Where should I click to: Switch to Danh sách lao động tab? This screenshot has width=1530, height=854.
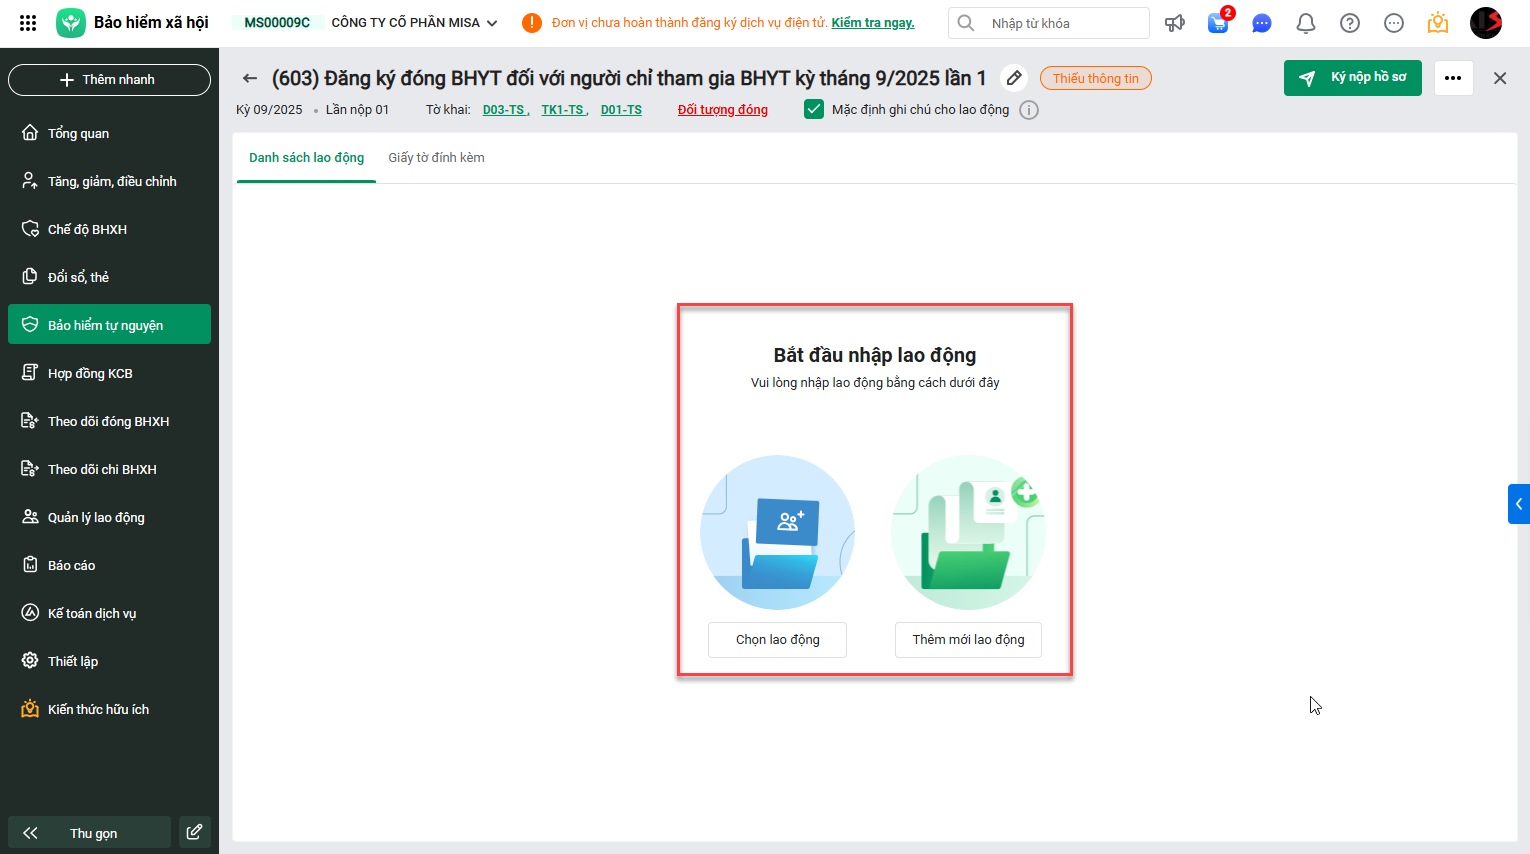tap(306, 158)
